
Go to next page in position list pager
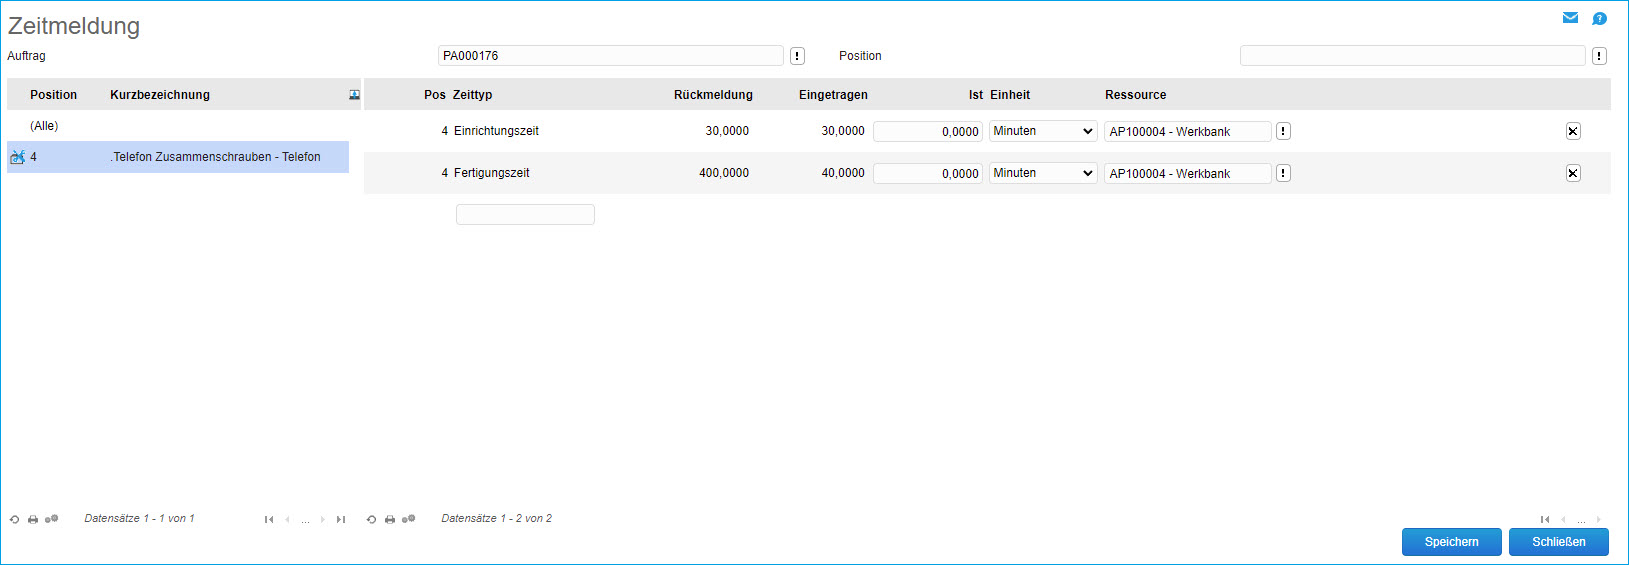coord(322,519)
